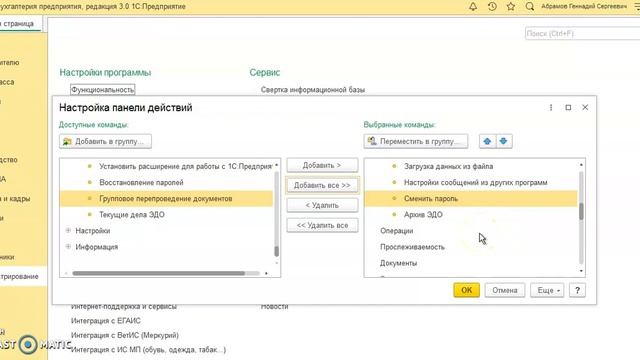Select Архив ЭДО in selected commands
The height and width of the screenshot is (360, 640).
tap(471, 215)
